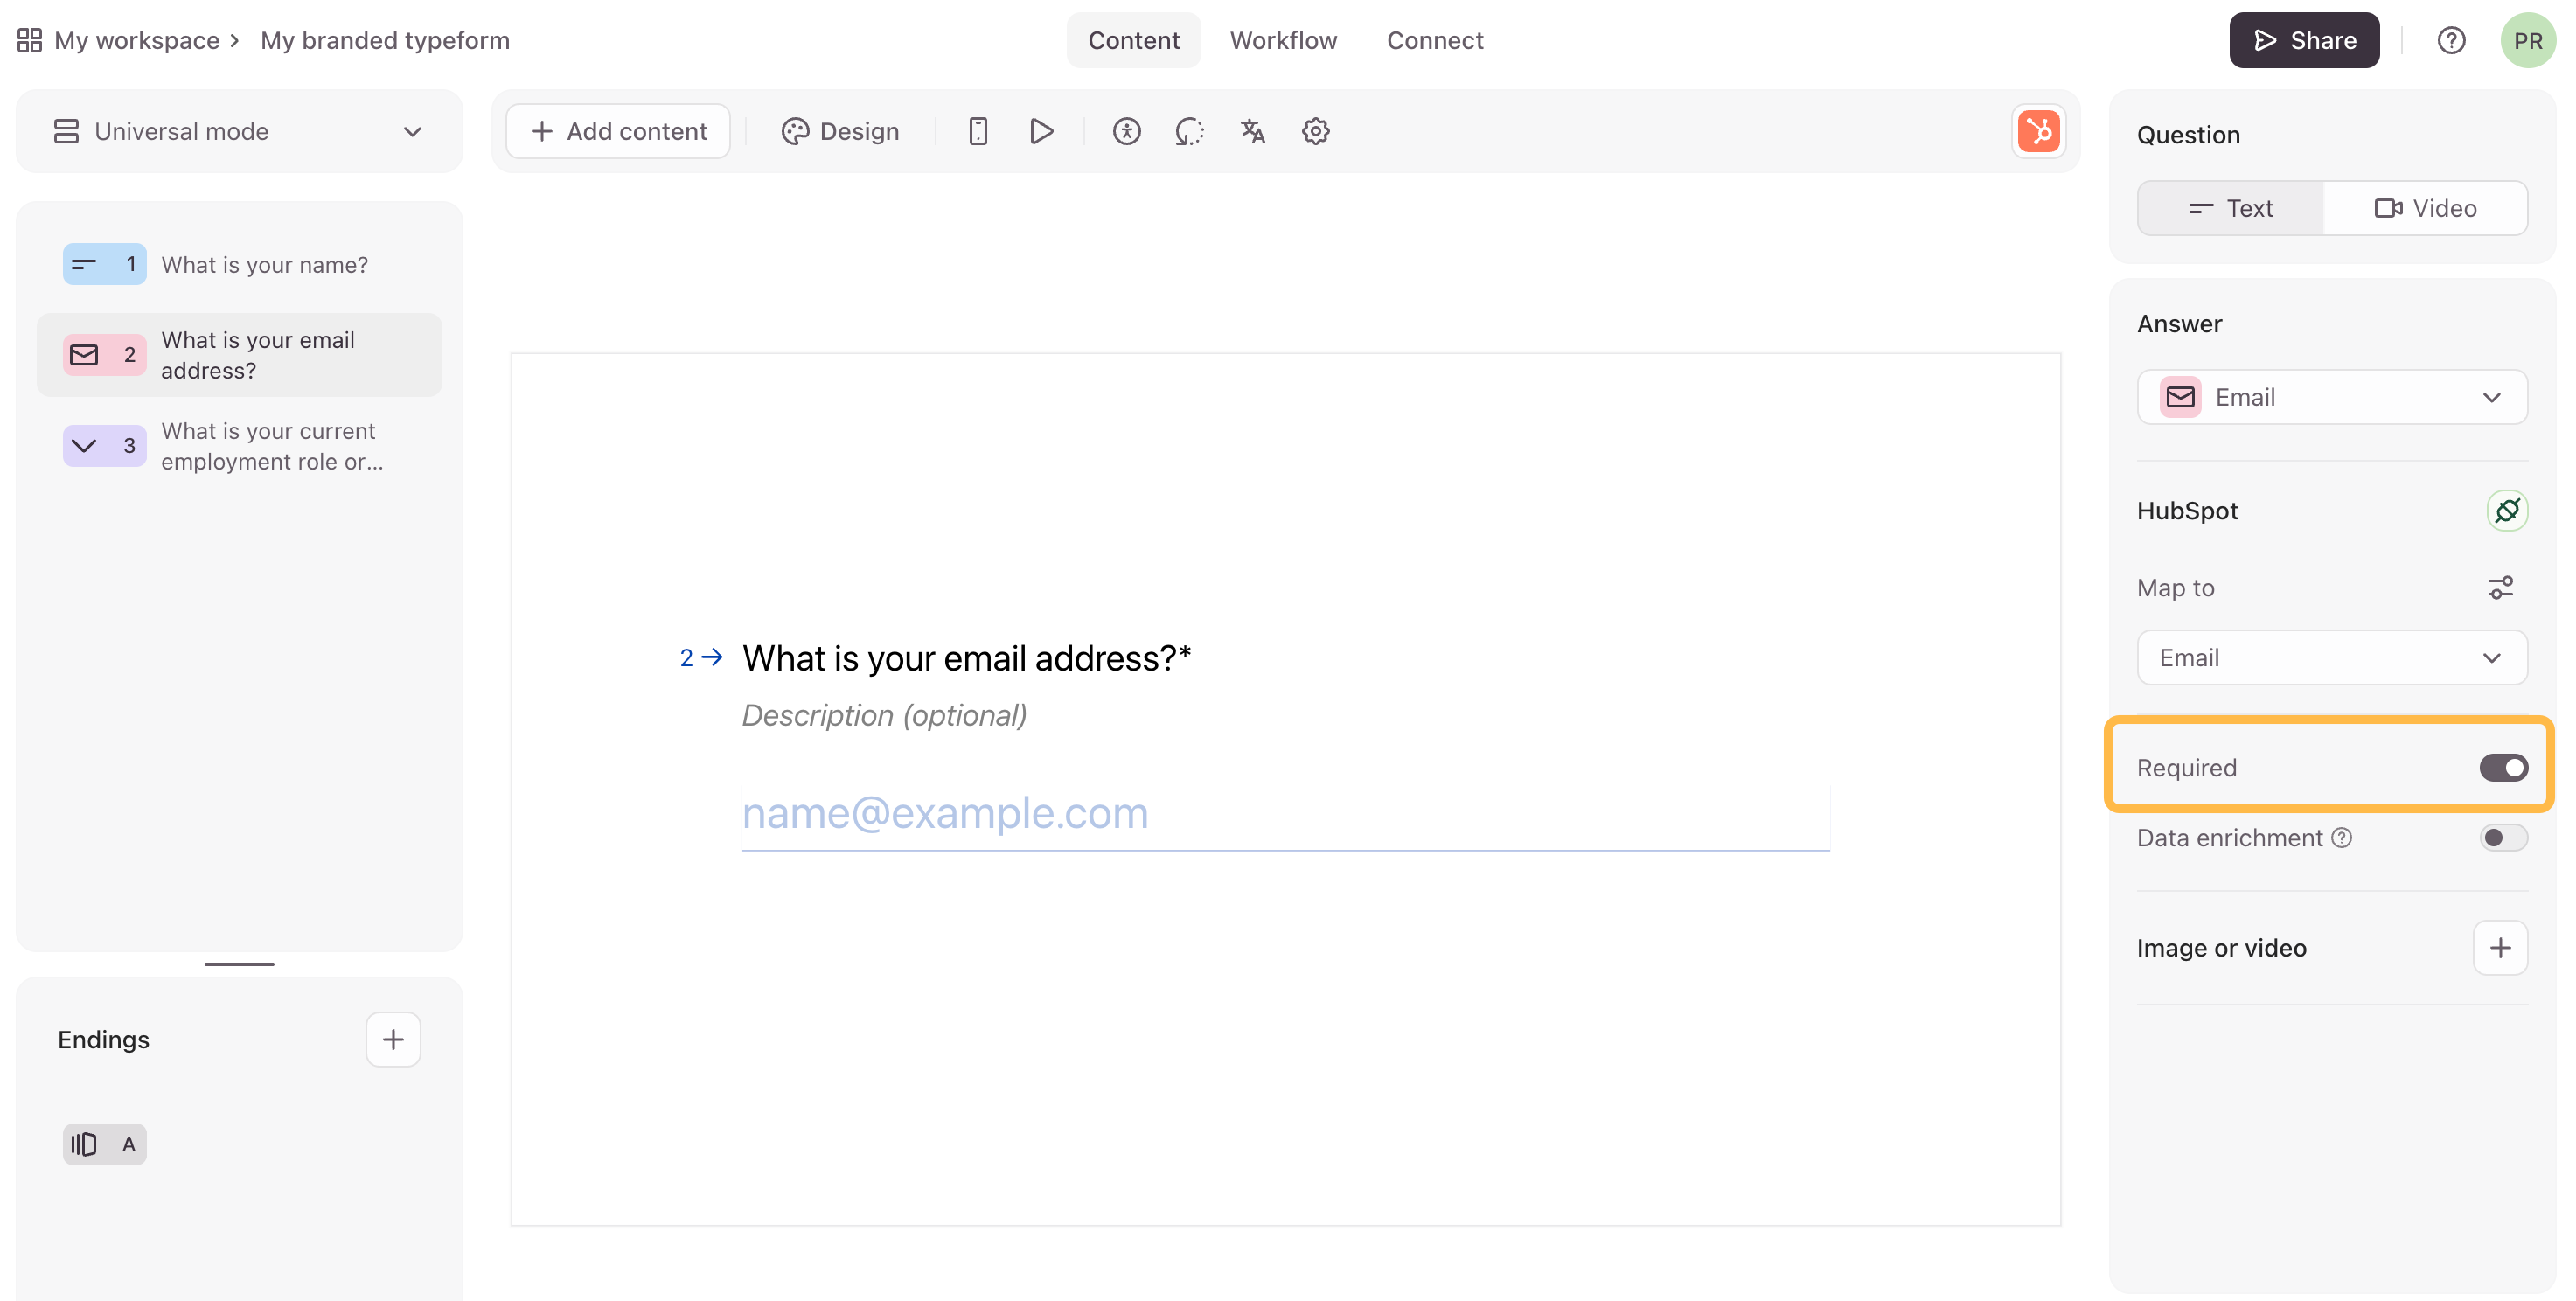Open the Map to Email dropdown
This screenshot has width=2576, height=1301.
point(2331,658)
